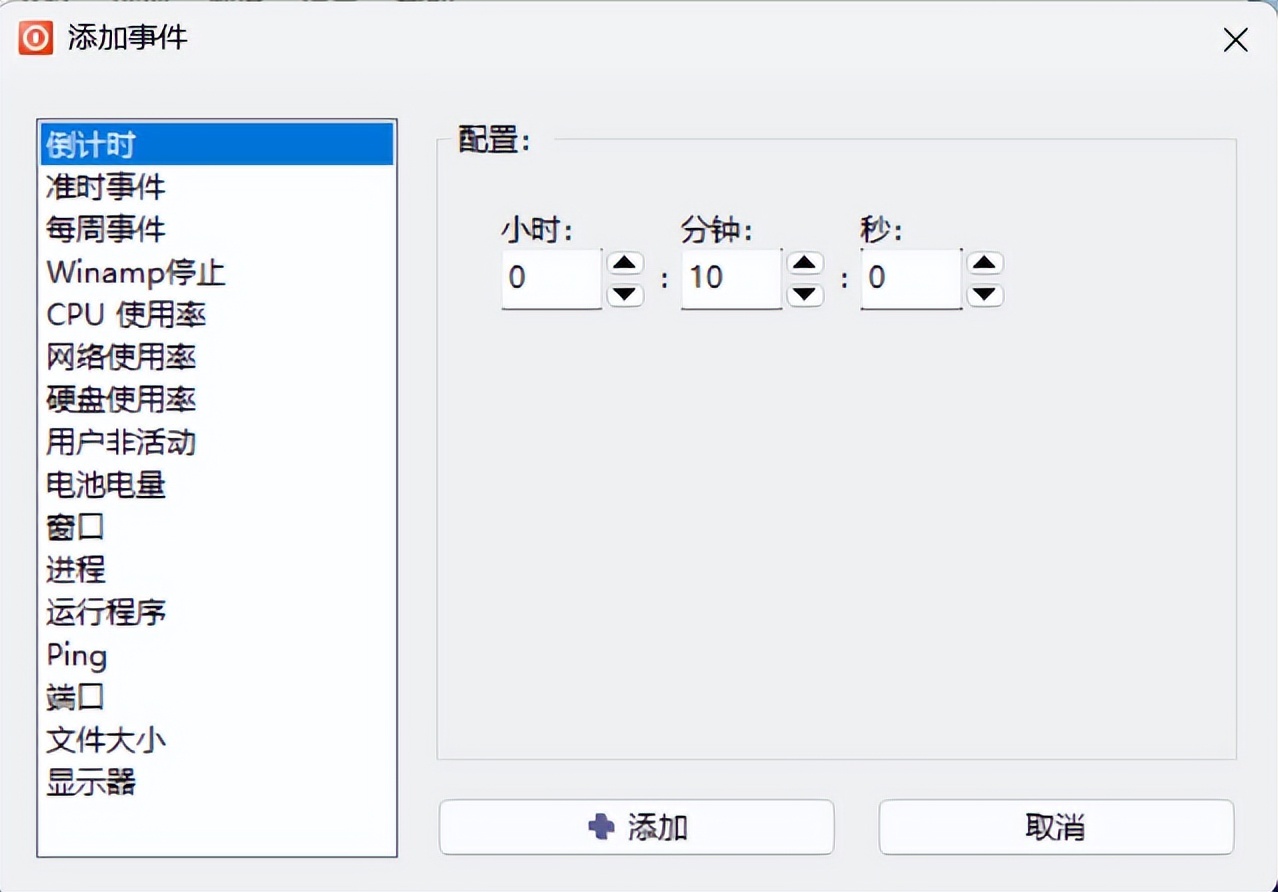Decrease the seconds value with down arrow
The height and width of the screenshot is (892, 1278).
985,294
